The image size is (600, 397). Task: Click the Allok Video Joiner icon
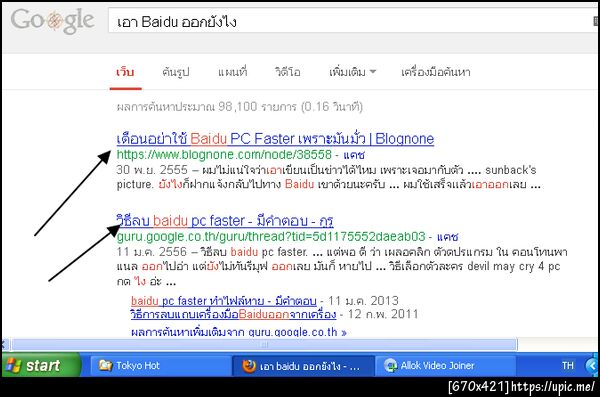[x=391, y=366]
